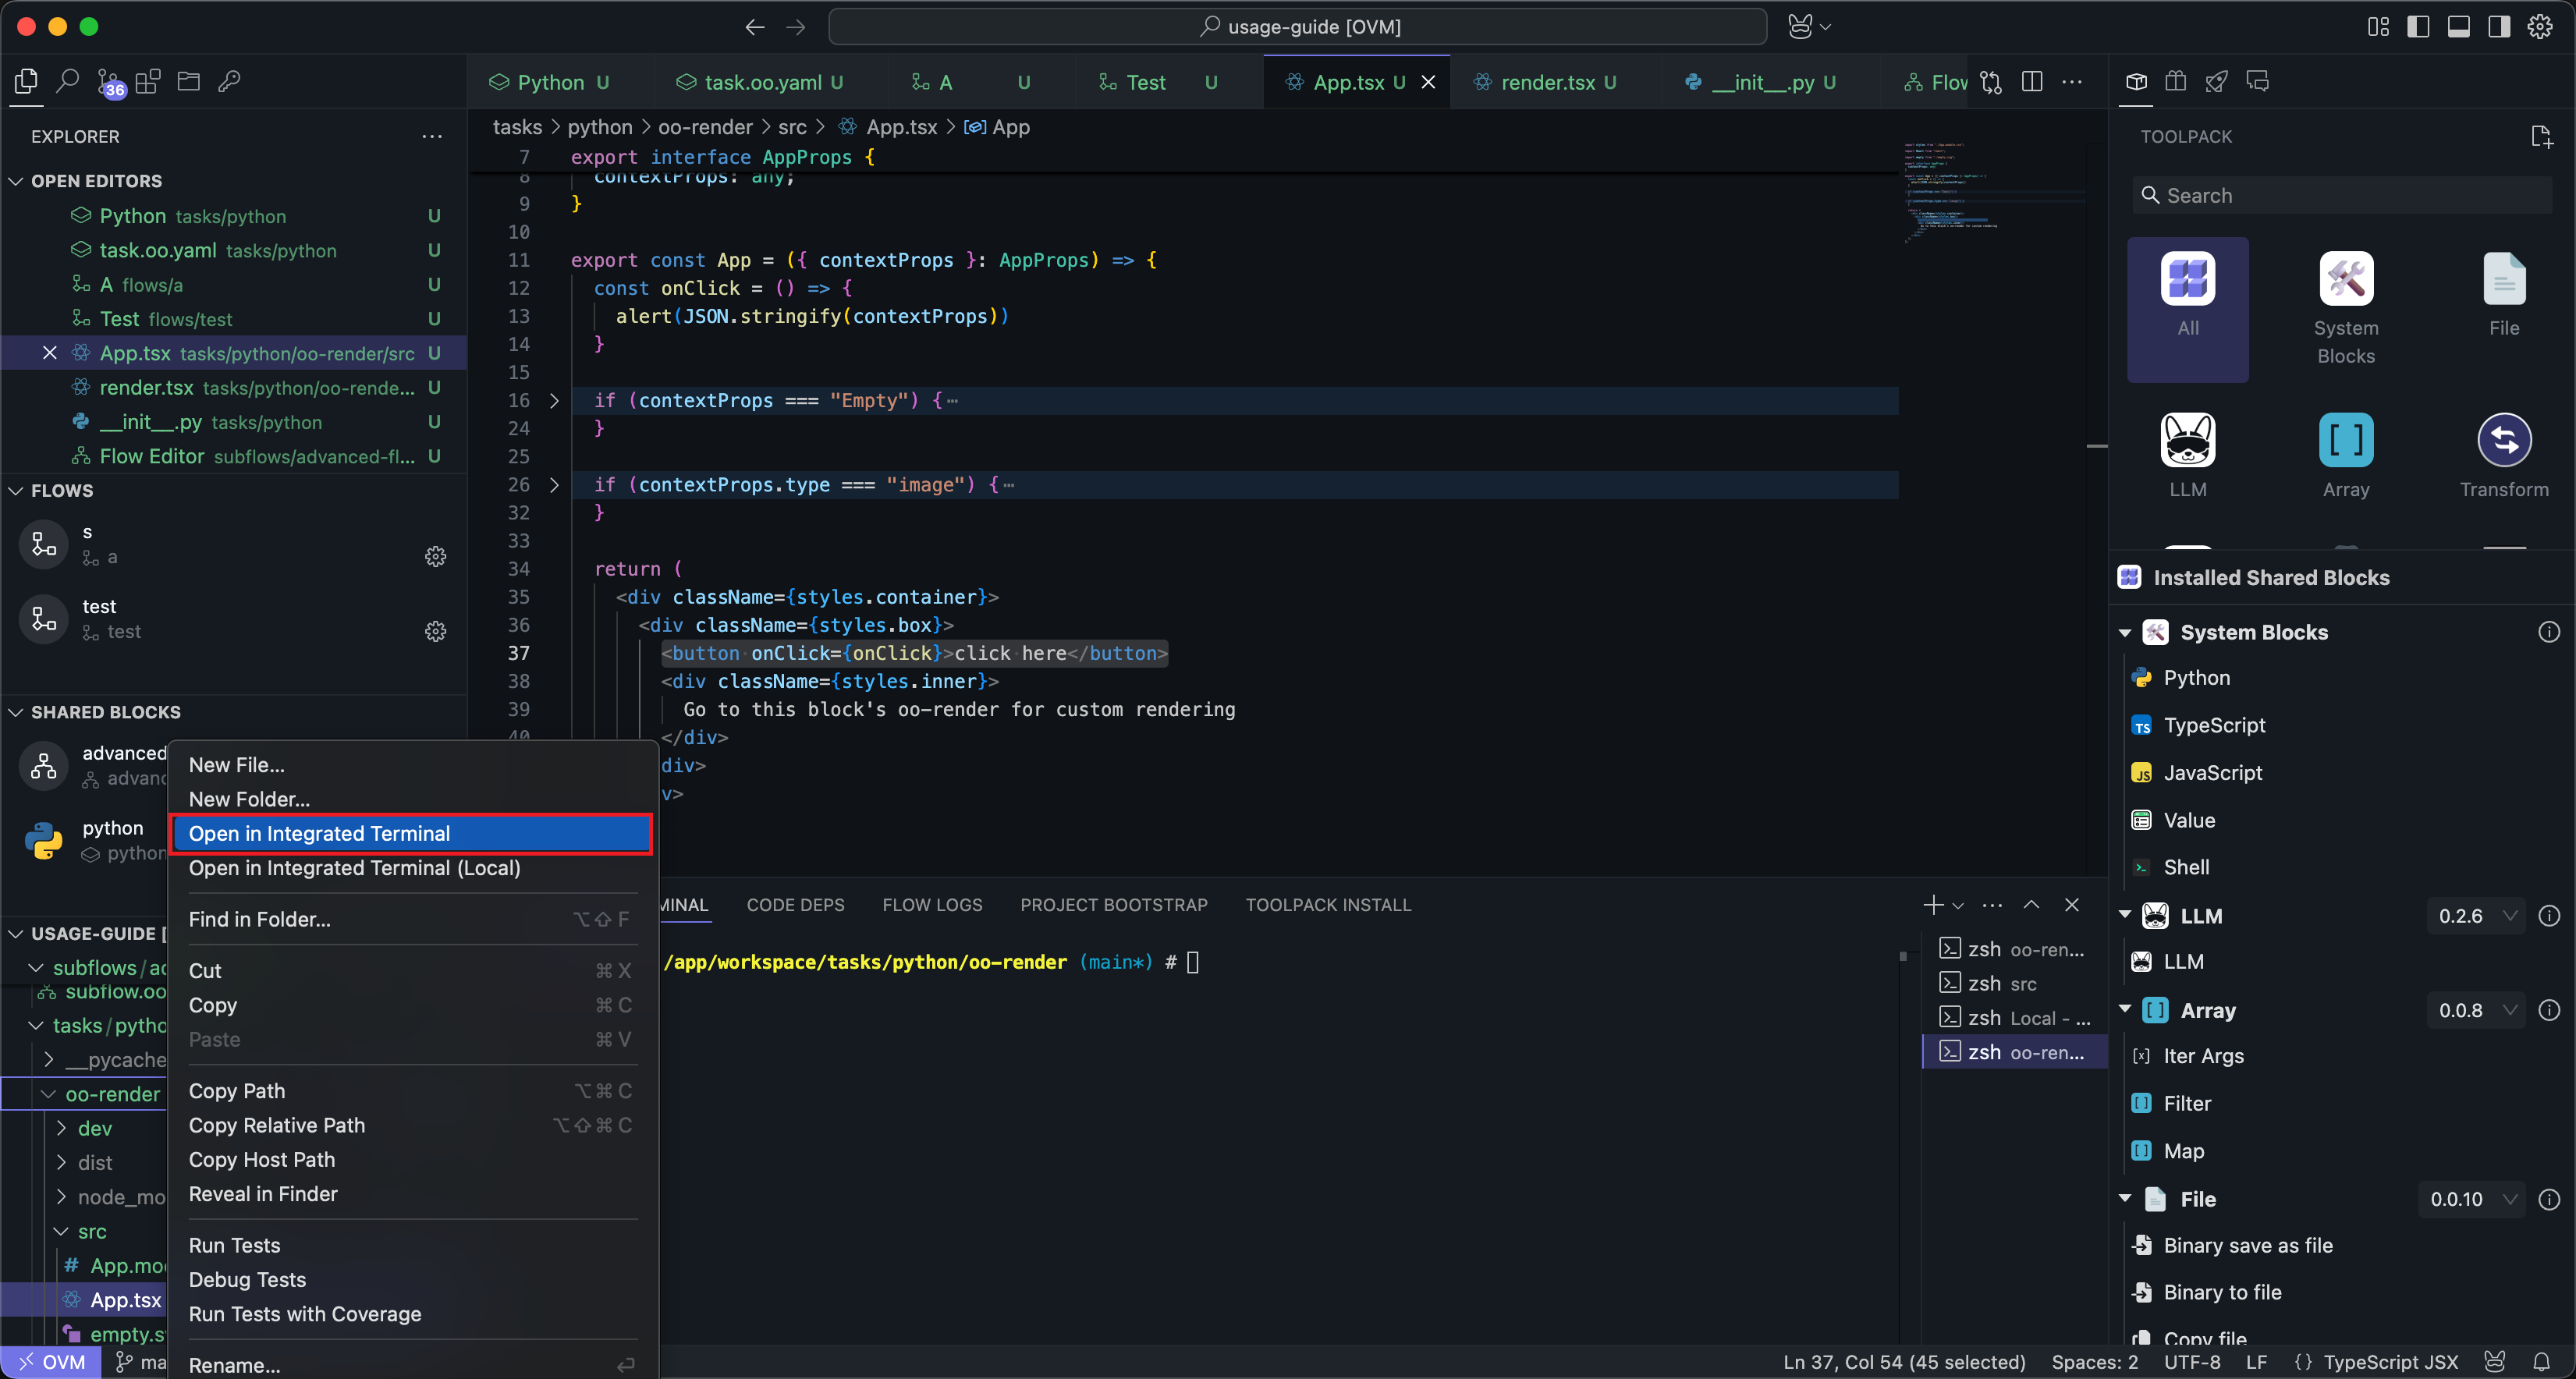The width and height of the screenshot is (2576, 1379).
Task: Click the split editor right icon
Action: click(2031, 82)
